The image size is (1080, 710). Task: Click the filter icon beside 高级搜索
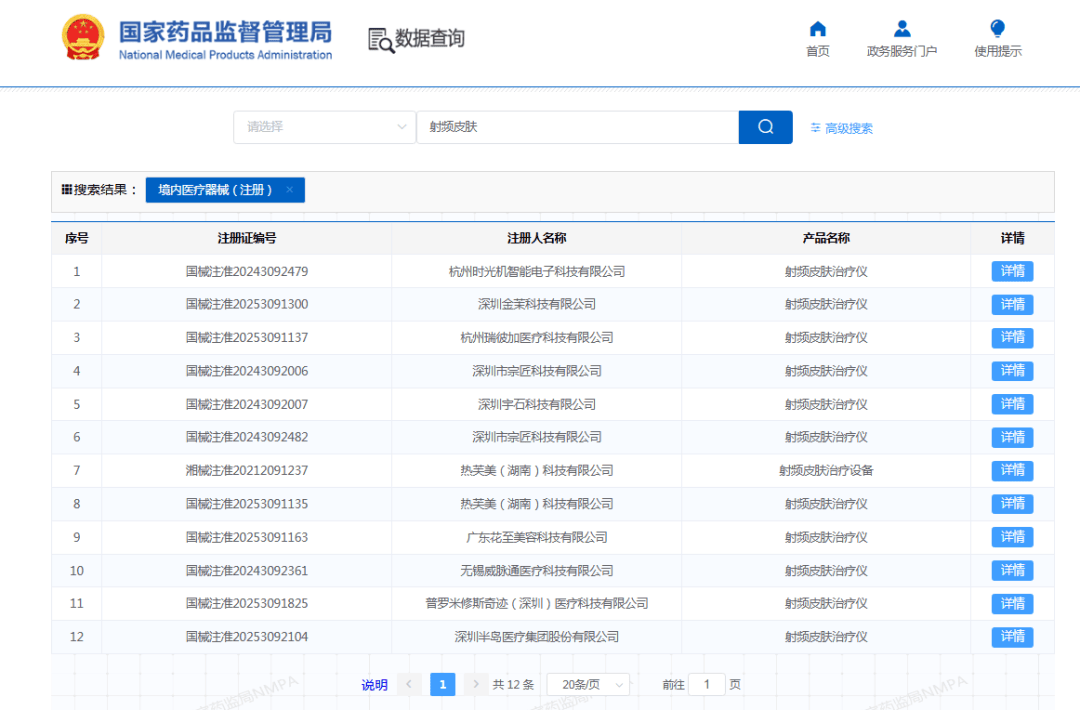pos(815,127)
